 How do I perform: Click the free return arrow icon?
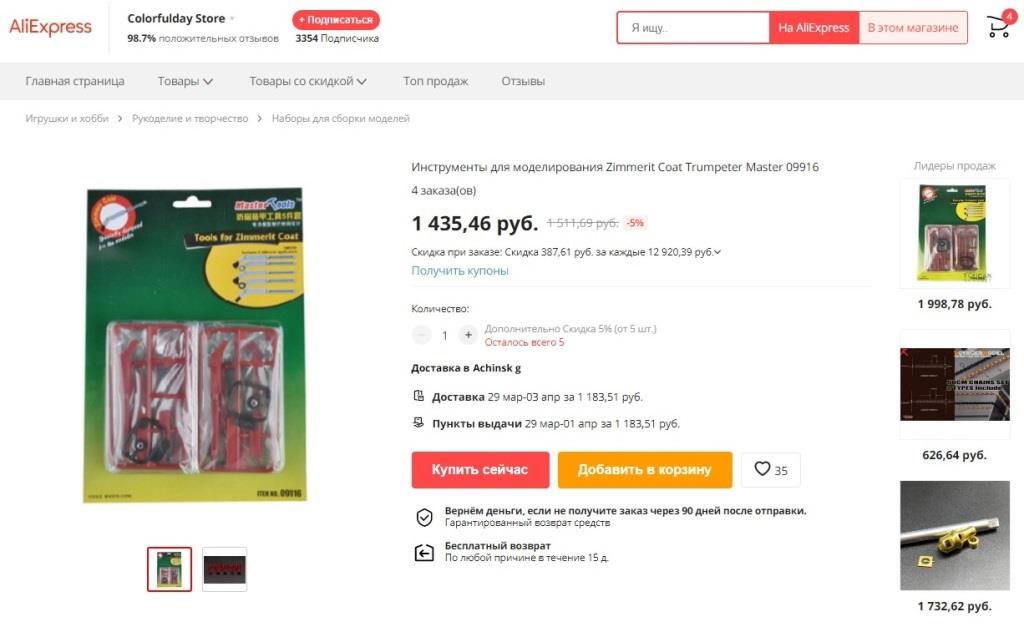[x=424, y=553]
